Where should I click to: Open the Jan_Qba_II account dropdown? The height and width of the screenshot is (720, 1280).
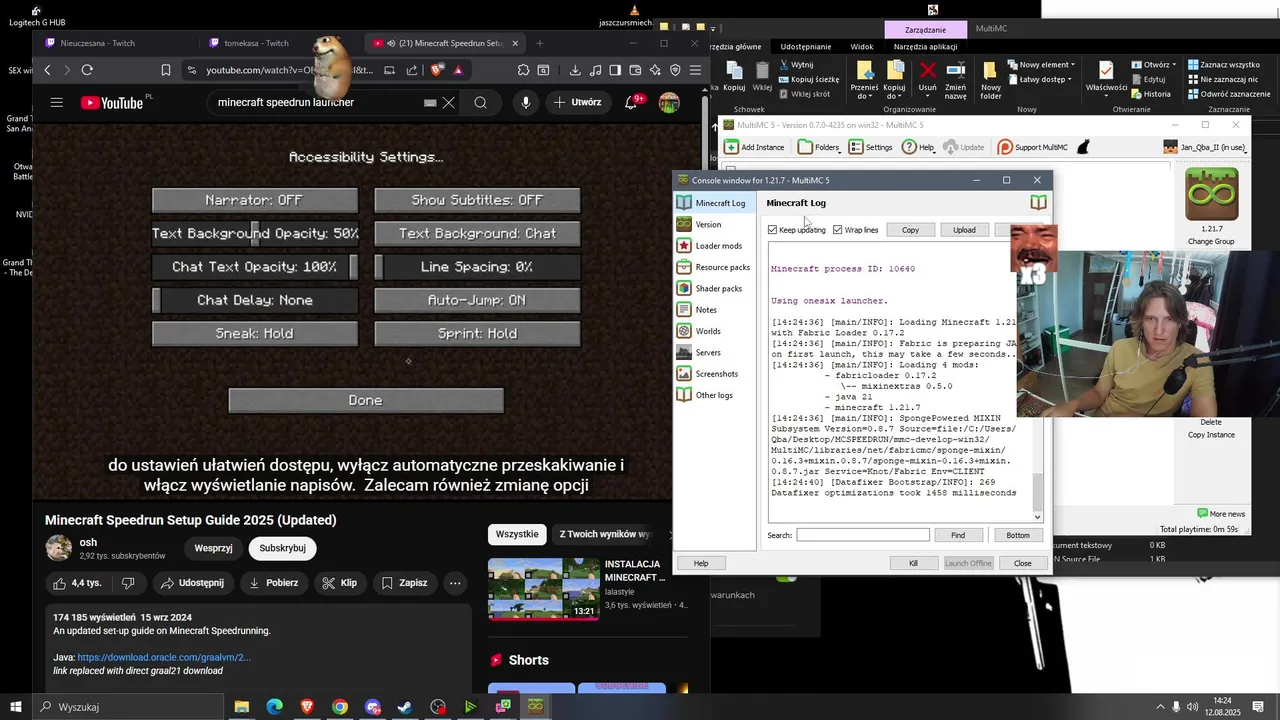pyautogui.click(x=1205, y=147)
